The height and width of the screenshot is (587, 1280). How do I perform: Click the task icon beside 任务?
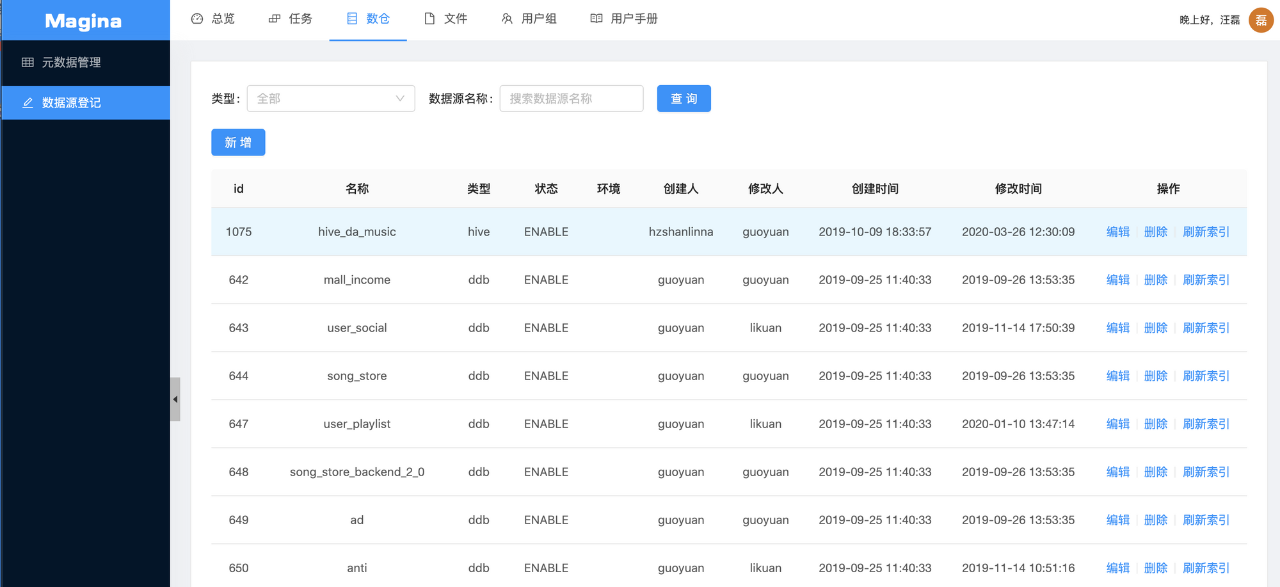pos(275,19)
